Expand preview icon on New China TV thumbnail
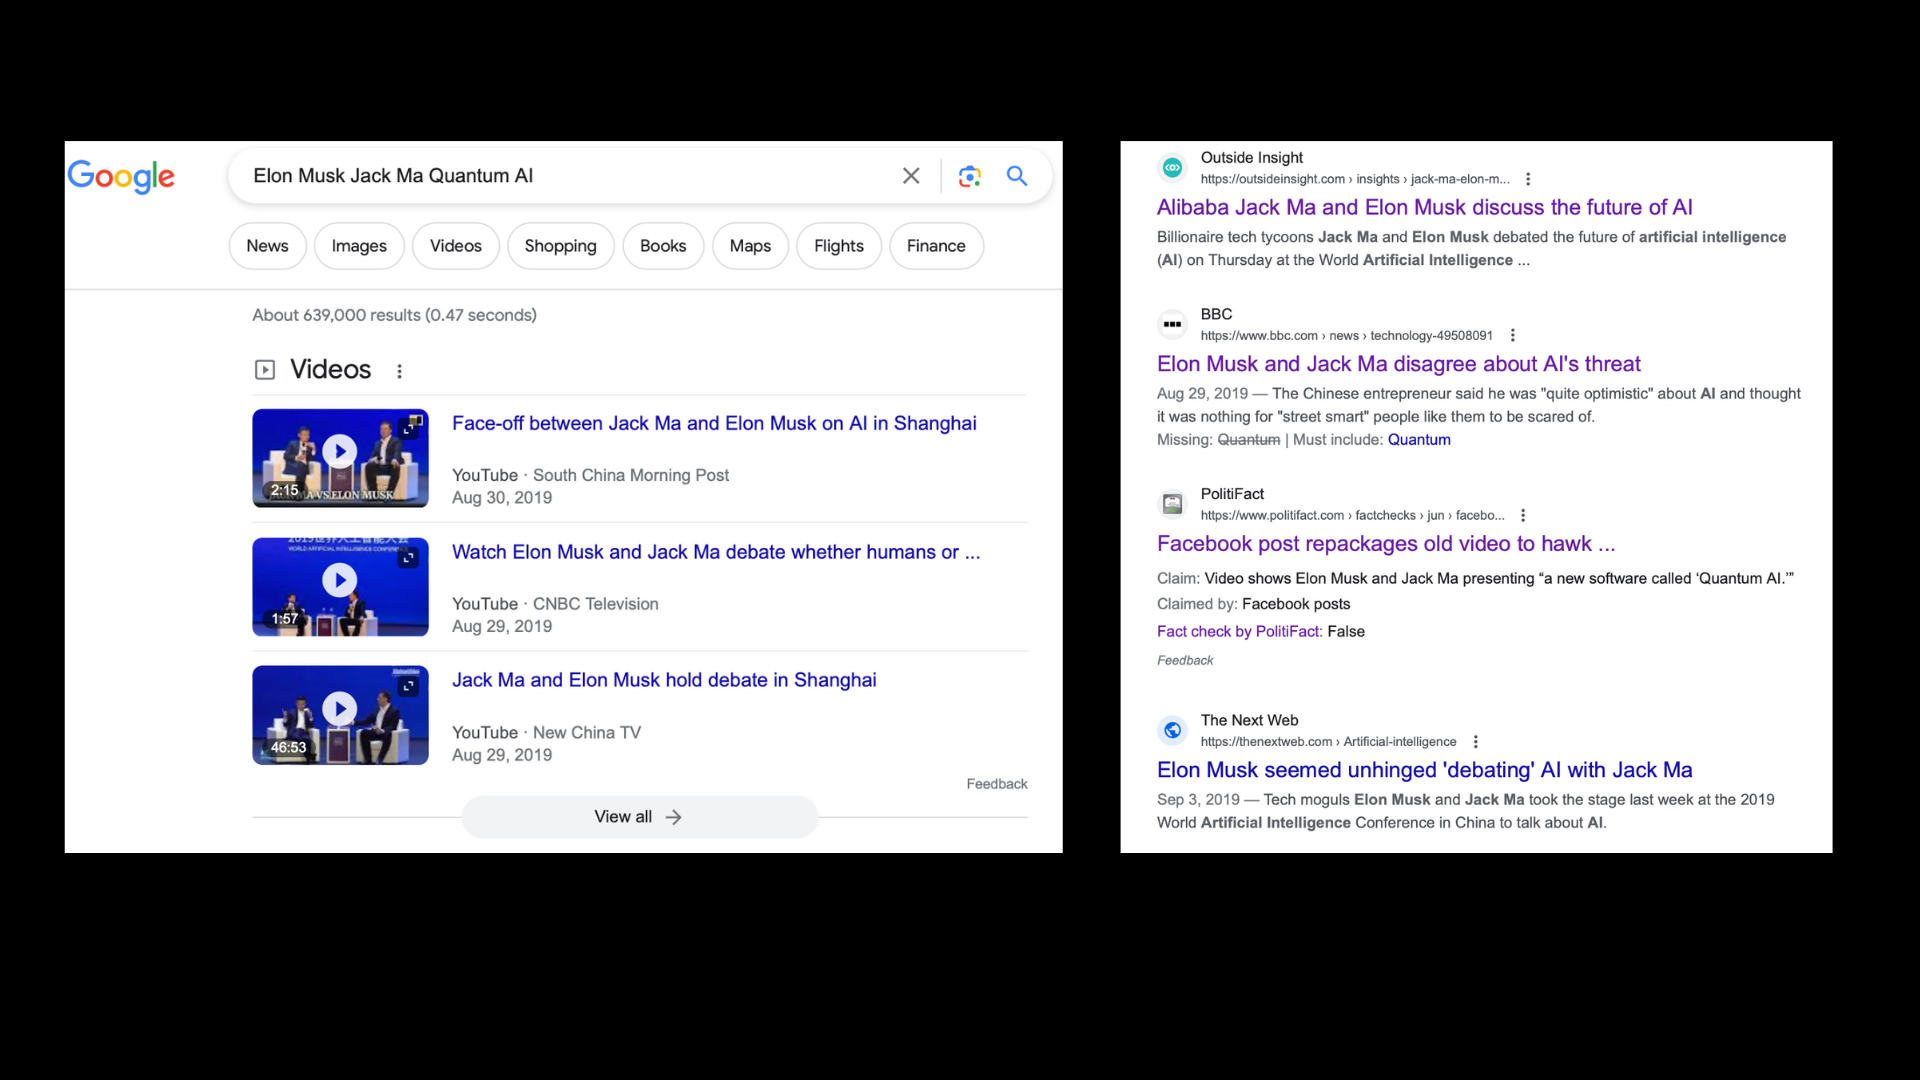Viewport: 1920px width, 1080px height. pyautogui.click(x=409, y=686)
